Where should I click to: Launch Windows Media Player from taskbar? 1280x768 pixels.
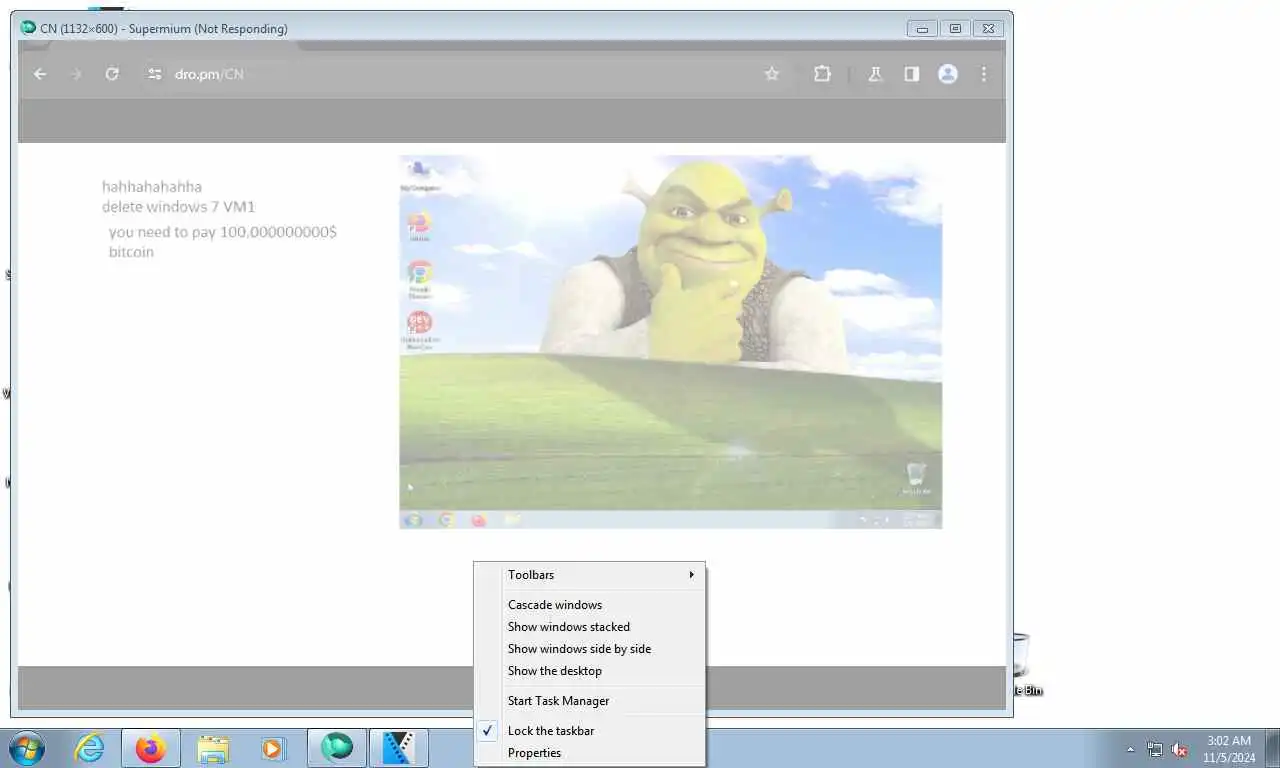pyautogui.click(x=272, y=748)
